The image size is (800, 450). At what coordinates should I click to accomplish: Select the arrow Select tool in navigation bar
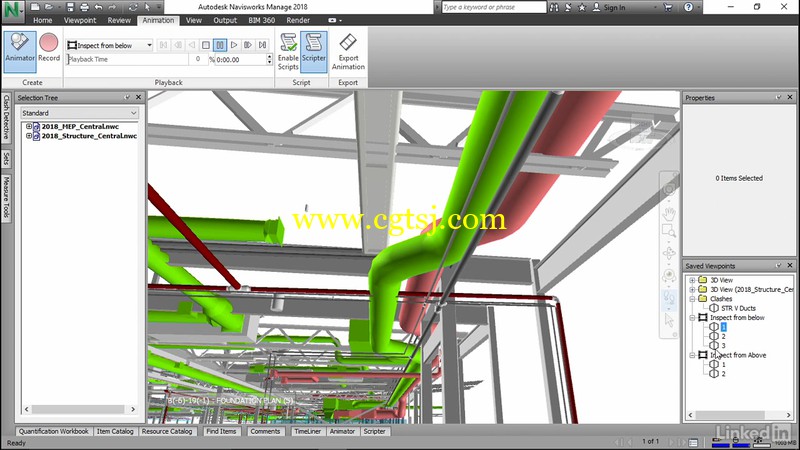tap(669, 320)
